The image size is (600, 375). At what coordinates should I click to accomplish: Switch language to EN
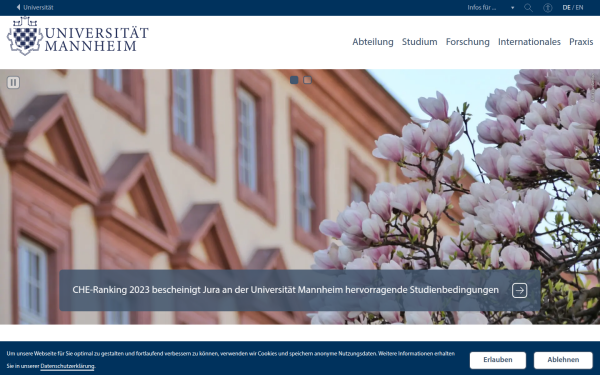tap(579, 7)
